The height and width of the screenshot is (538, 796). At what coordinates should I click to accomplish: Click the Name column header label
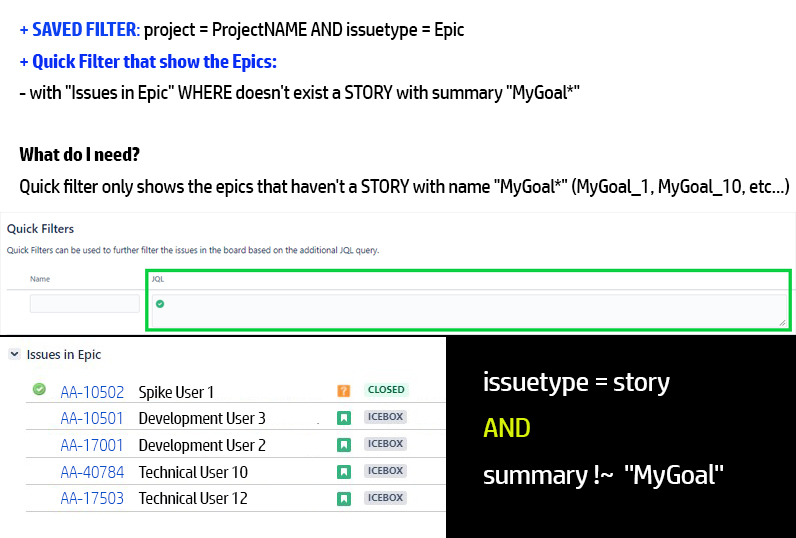40,279
